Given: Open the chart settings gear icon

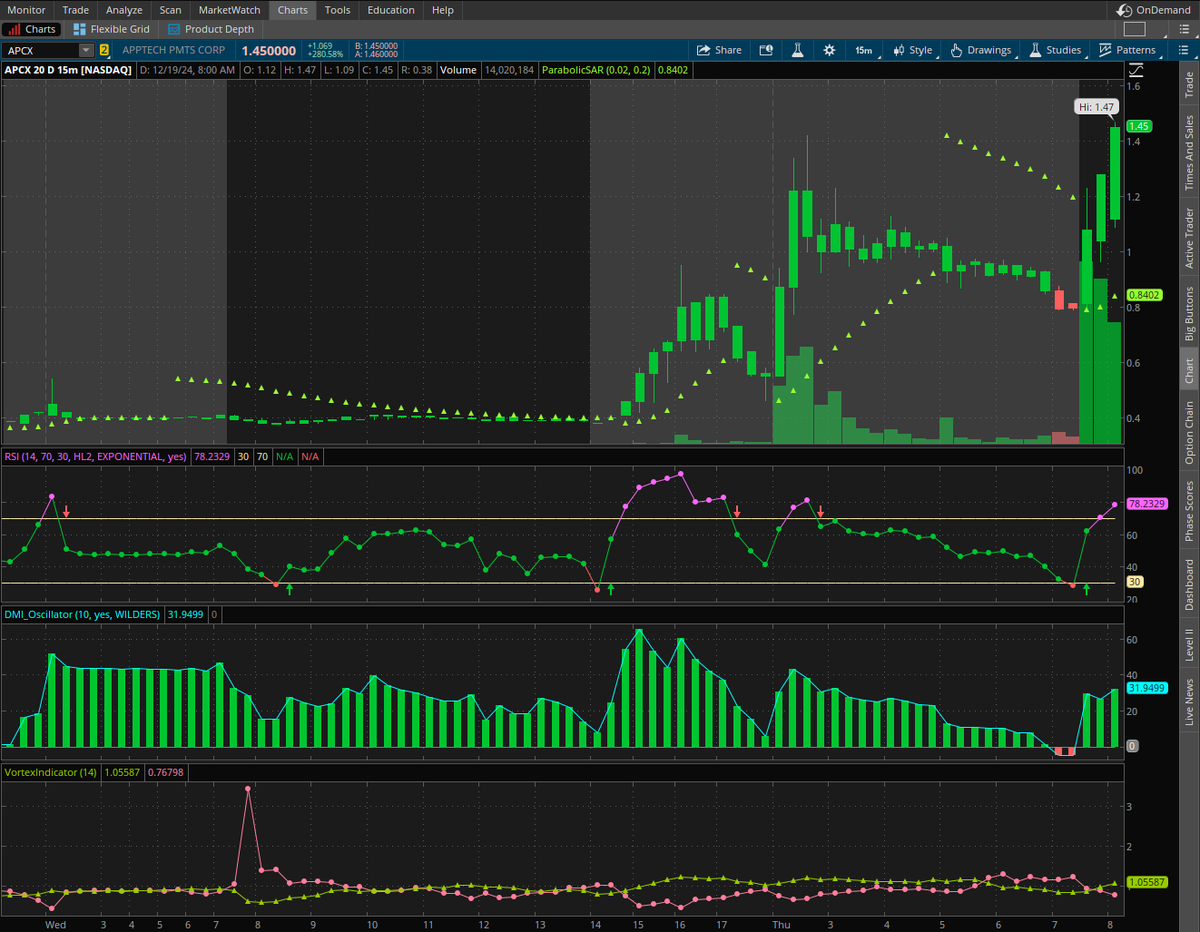Looking at the screenshot, I should pyautogui.click(x=829, y=50).
